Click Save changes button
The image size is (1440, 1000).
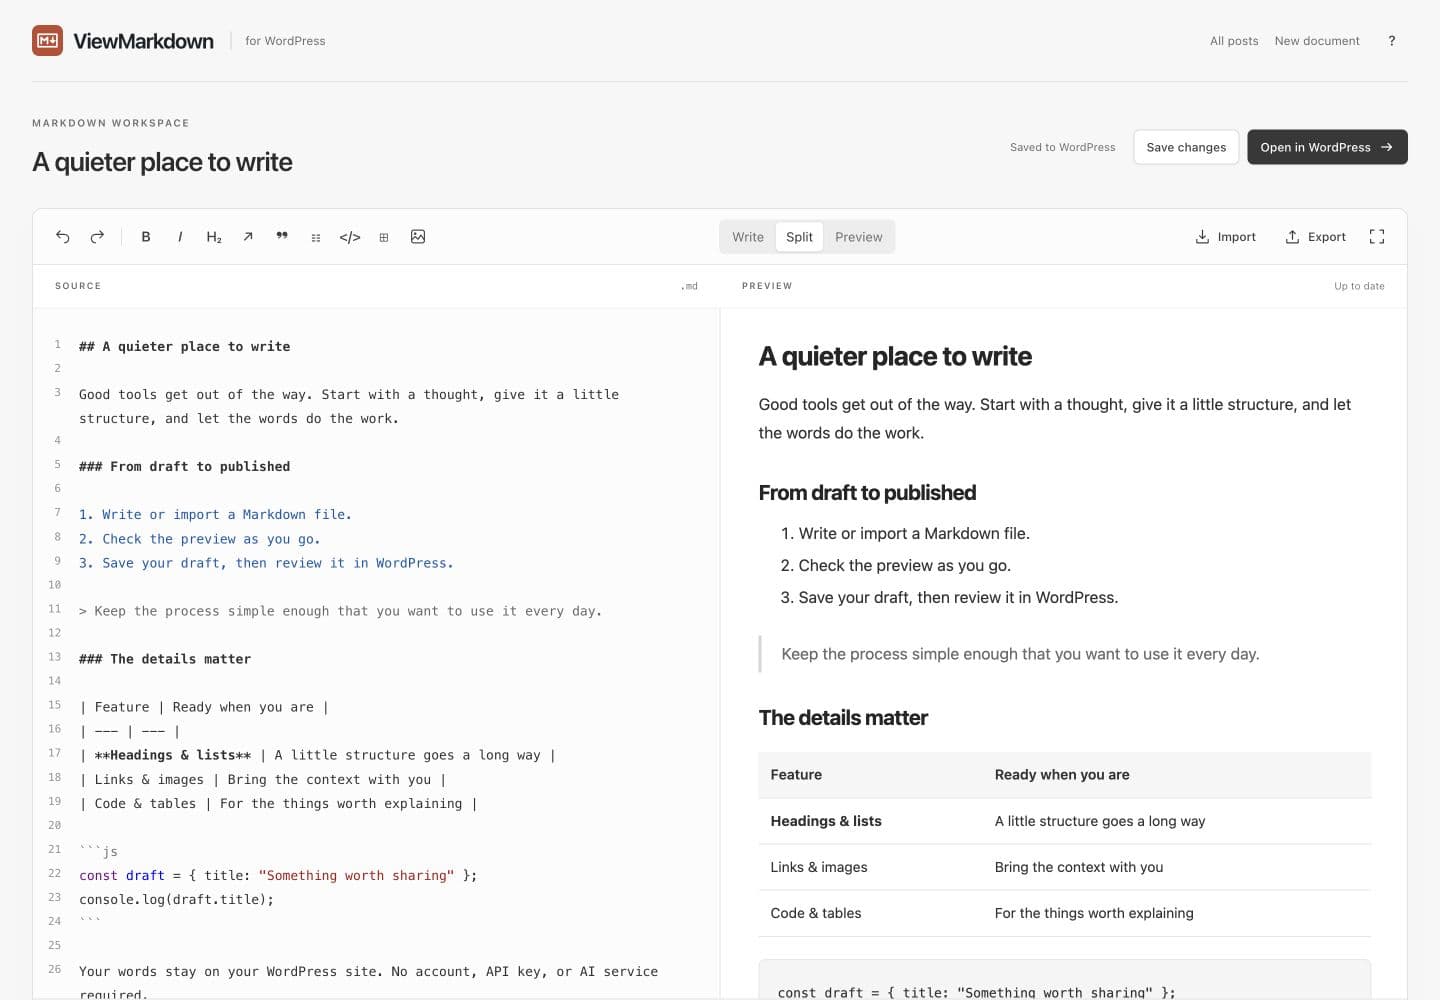(1186, 147)
